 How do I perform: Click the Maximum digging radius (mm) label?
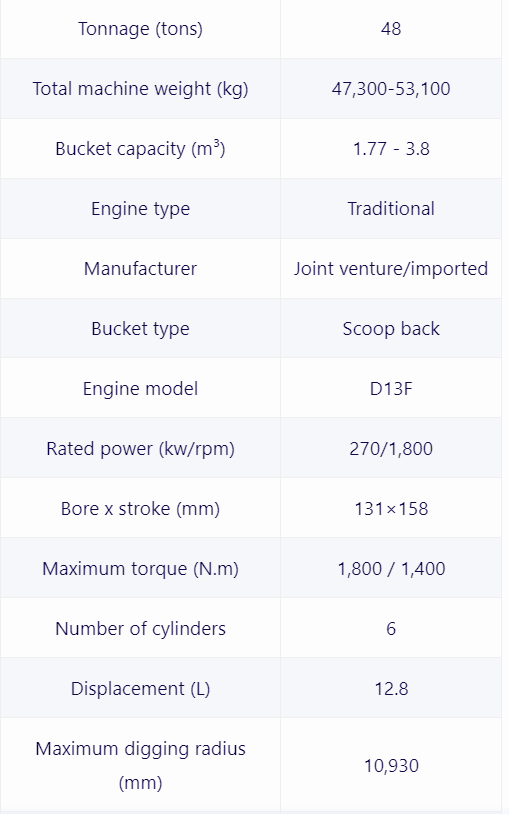pos(140,765)
